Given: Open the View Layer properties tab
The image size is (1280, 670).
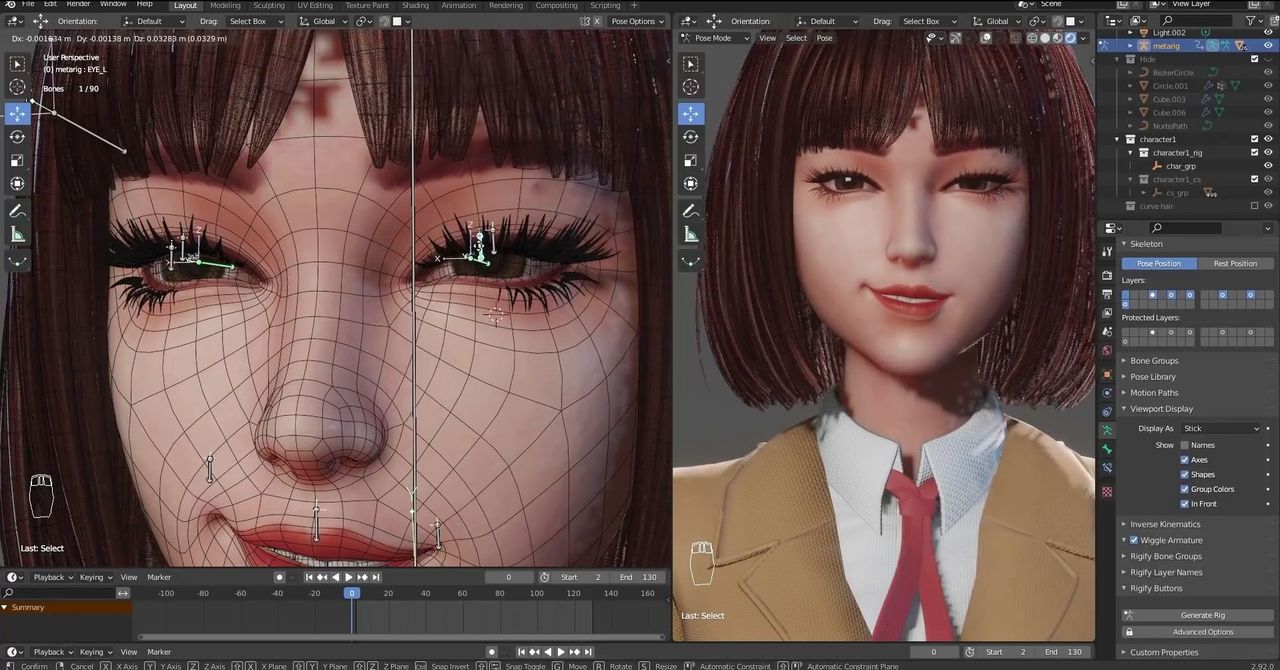Looking at the screenshot, I should tap(1107, 312).
